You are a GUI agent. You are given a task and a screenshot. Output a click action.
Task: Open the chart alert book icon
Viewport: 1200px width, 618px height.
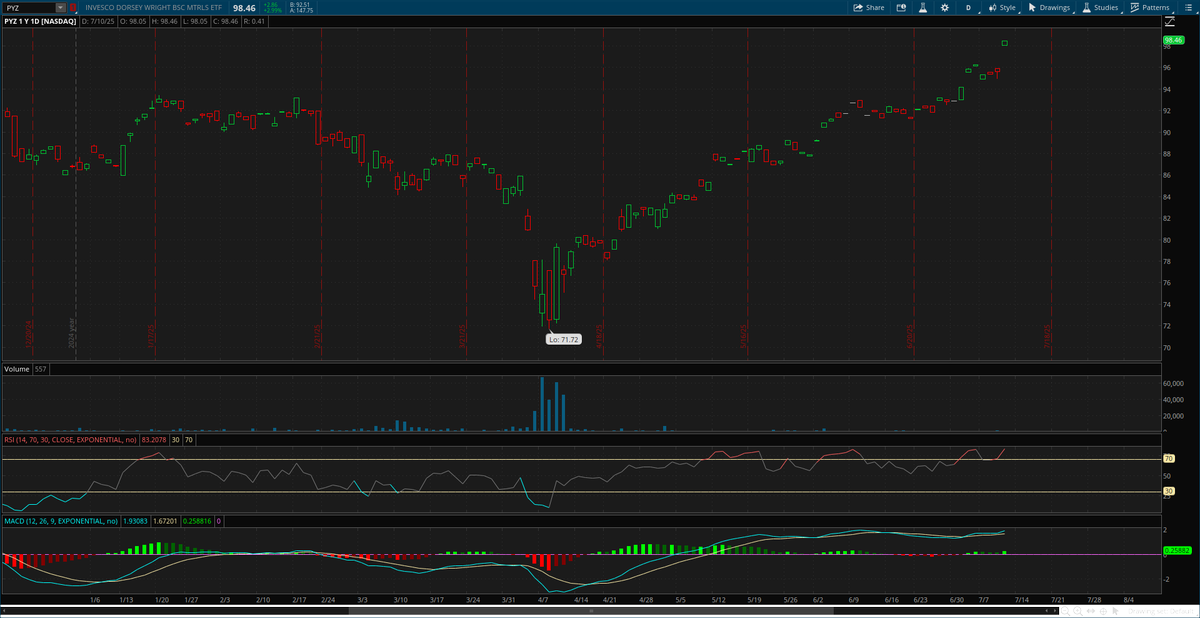[x=901, y=7]
